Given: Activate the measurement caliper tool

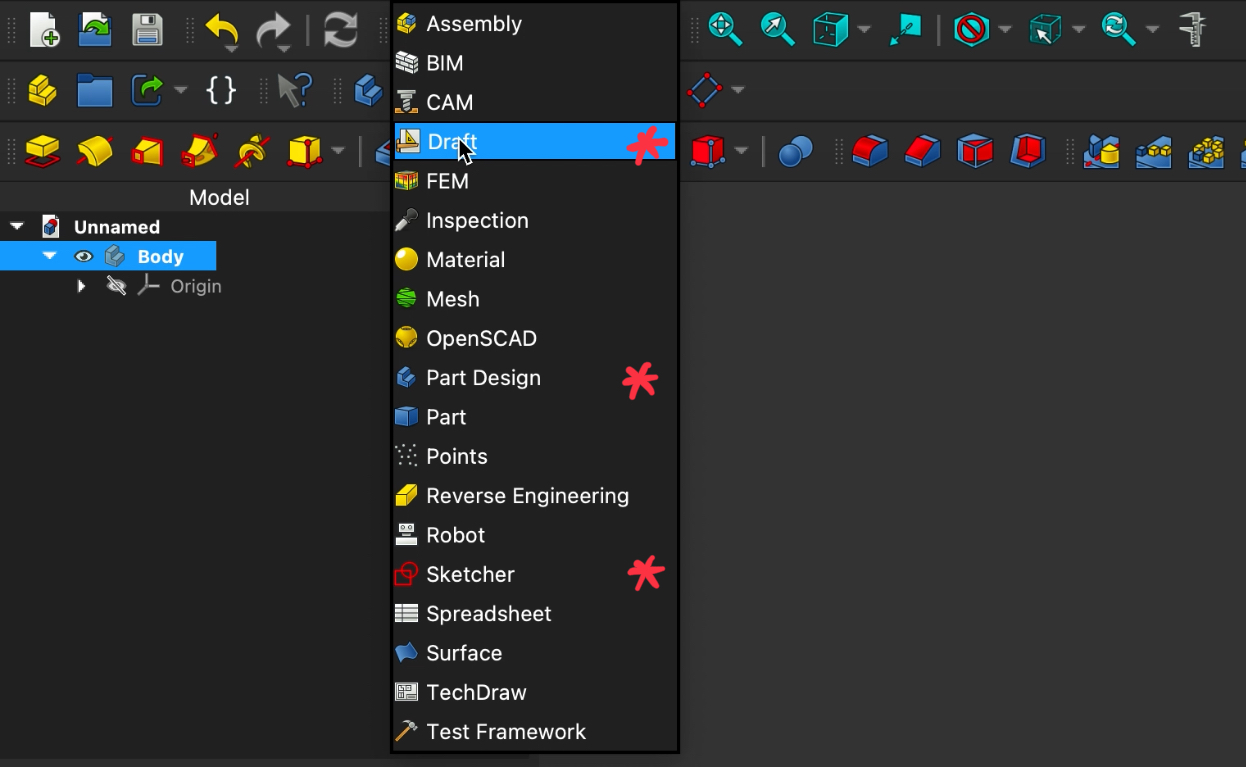Looking at the screenshot, I should (x=1193, y=30).
